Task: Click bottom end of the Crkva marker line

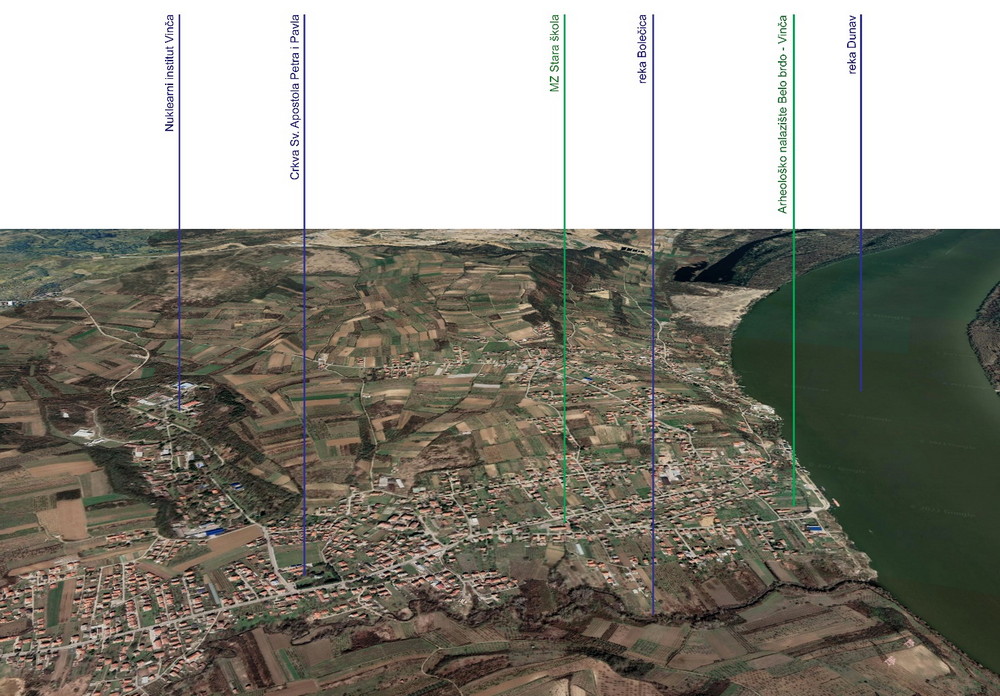Action: (x=304, y=572)
